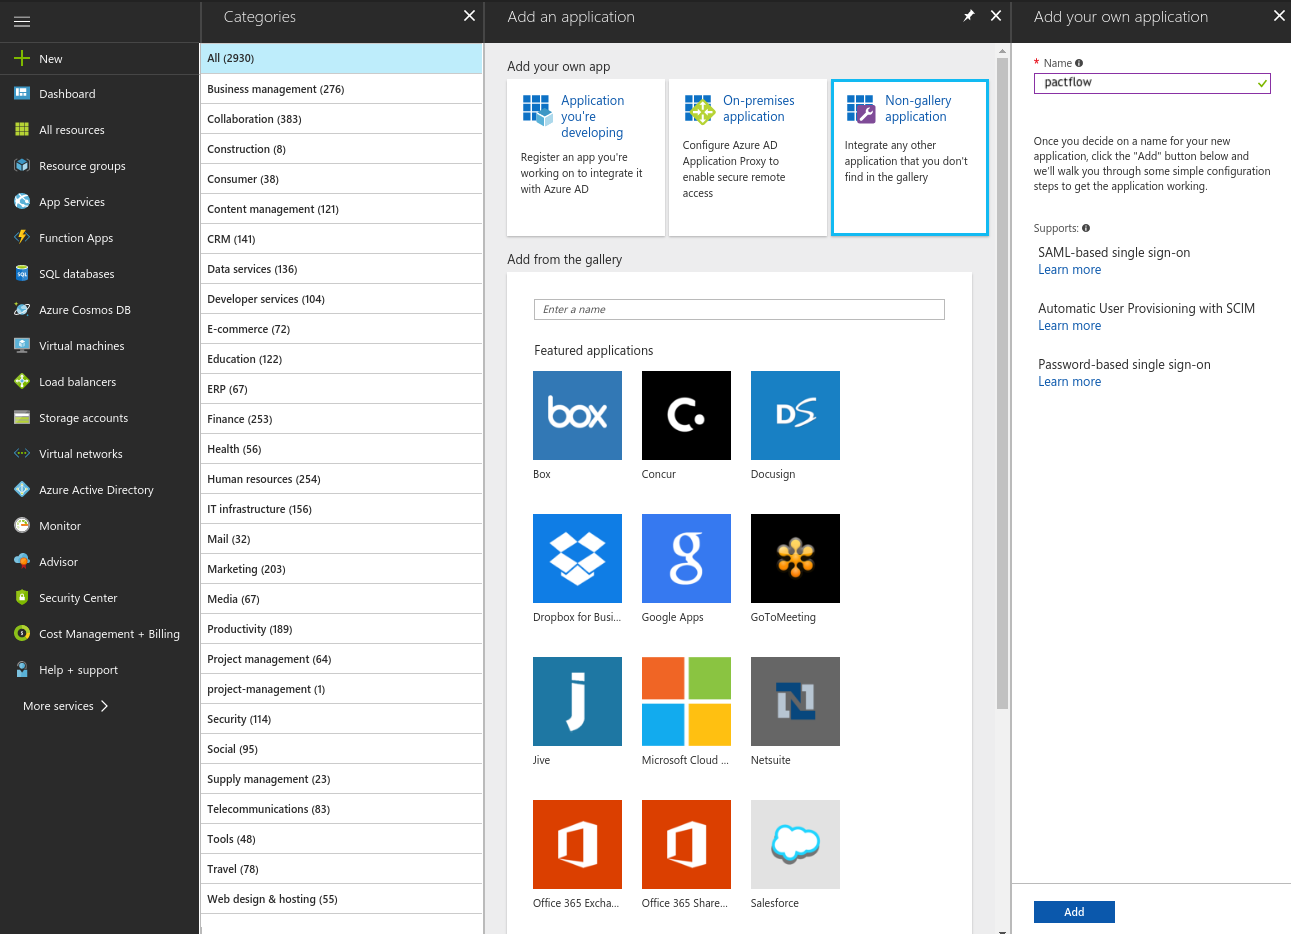The image size is (1291, 934).
Task: Click the green plus New icon
Action: (x=22, y=58)
